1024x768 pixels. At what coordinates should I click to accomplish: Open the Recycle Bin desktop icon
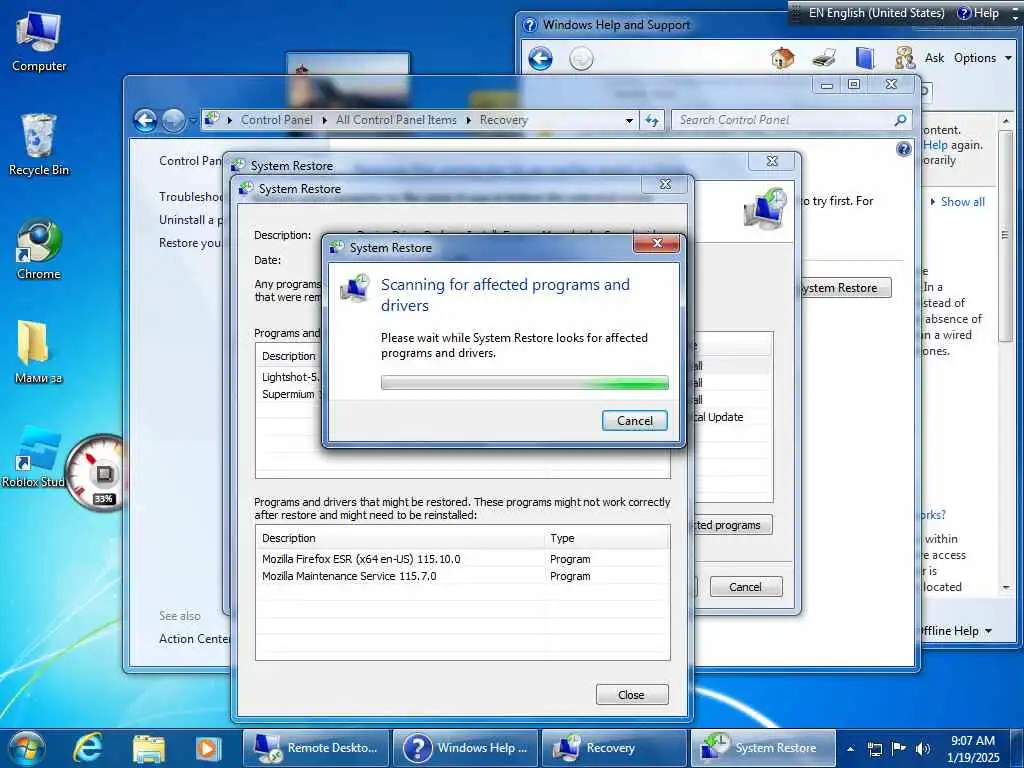point(39,145)
